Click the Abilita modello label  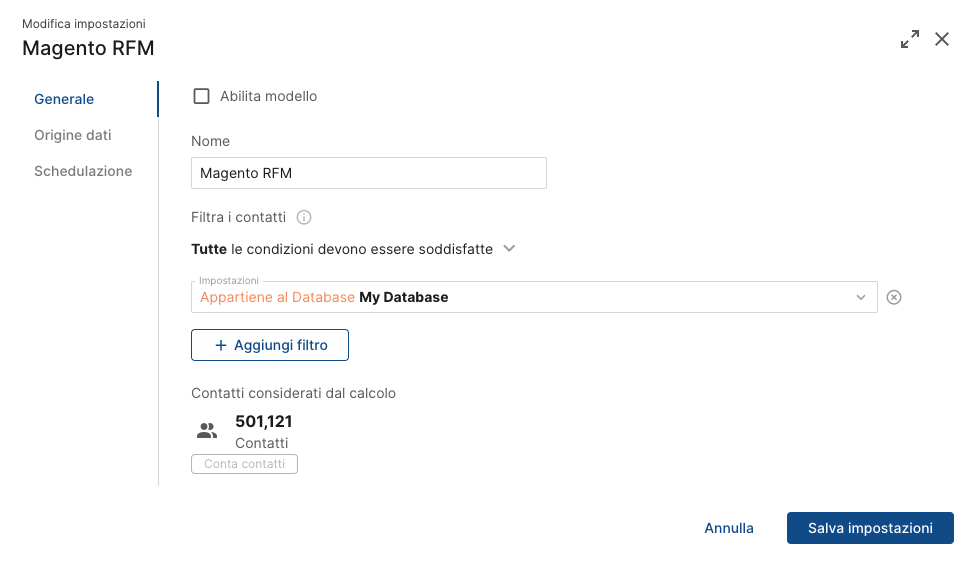[x=268, y=96]
